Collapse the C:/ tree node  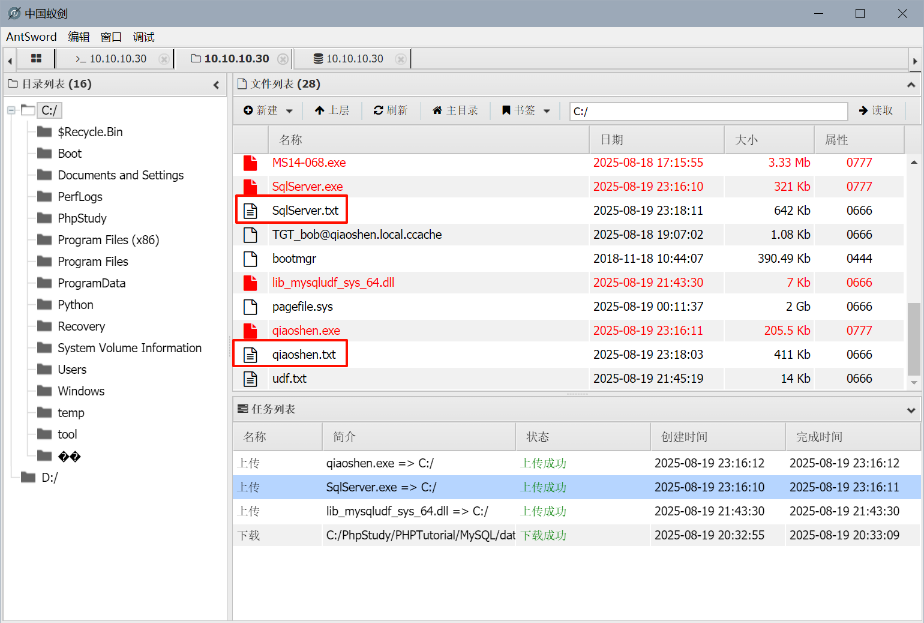pyautogui.click(x=11, y=110)
